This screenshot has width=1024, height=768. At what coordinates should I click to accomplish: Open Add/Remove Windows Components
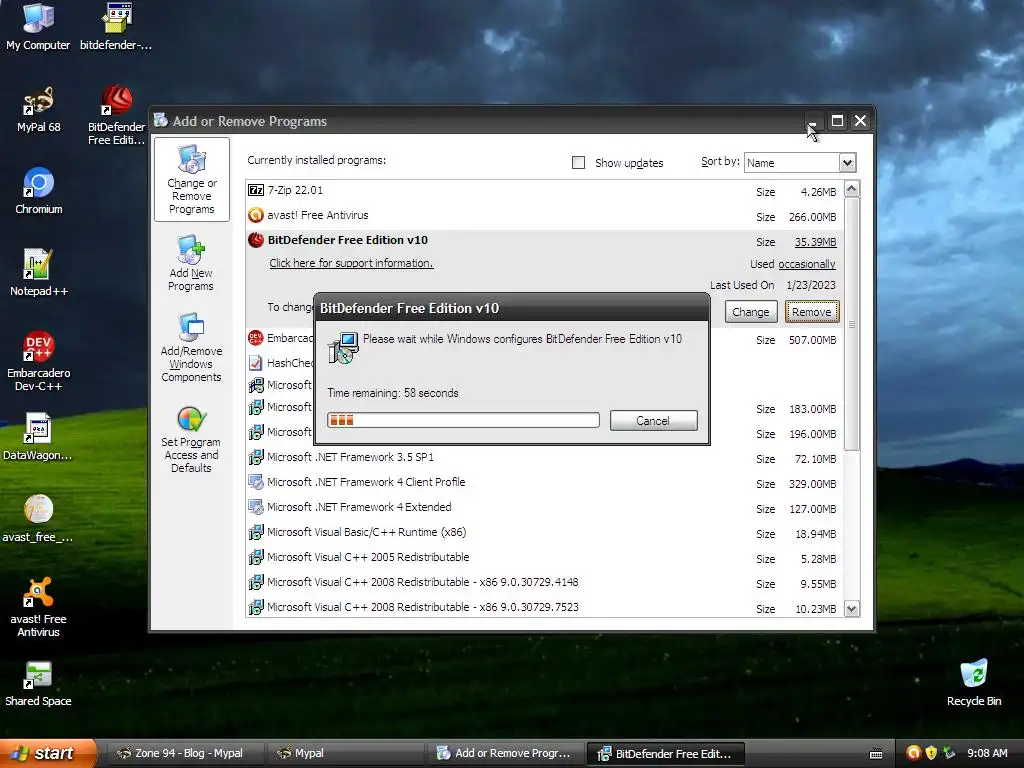pyautogui.click(x=191, y=347)
